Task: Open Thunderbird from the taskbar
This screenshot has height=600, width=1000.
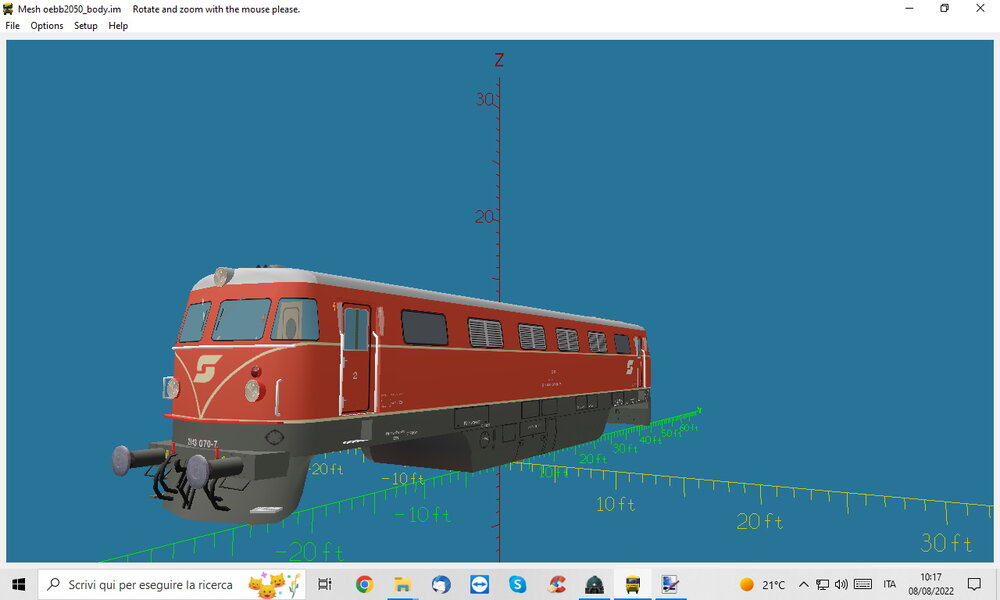Action: click(x=441, y=584)
